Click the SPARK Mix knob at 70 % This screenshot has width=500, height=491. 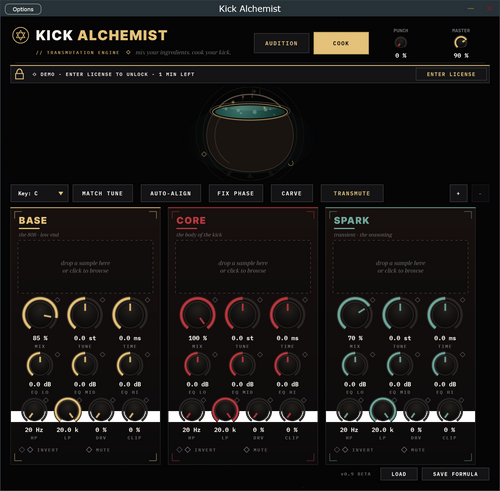355,314
